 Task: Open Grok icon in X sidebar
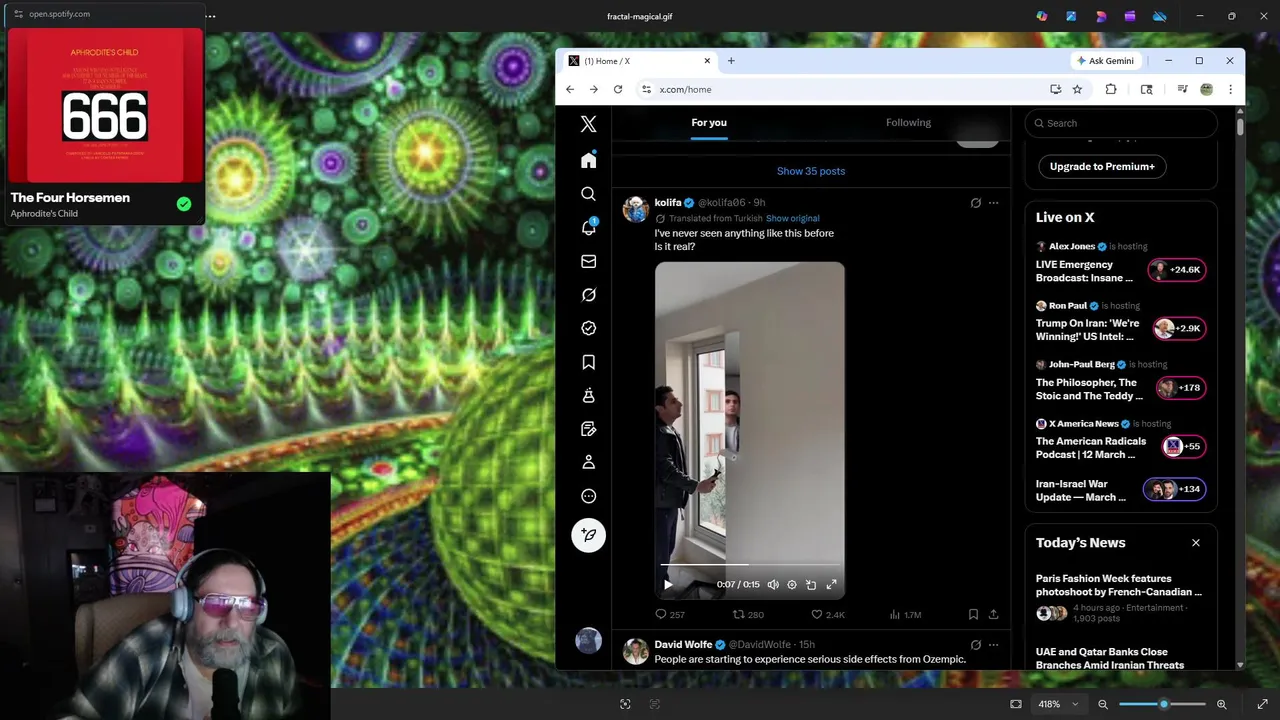(588, 295)
